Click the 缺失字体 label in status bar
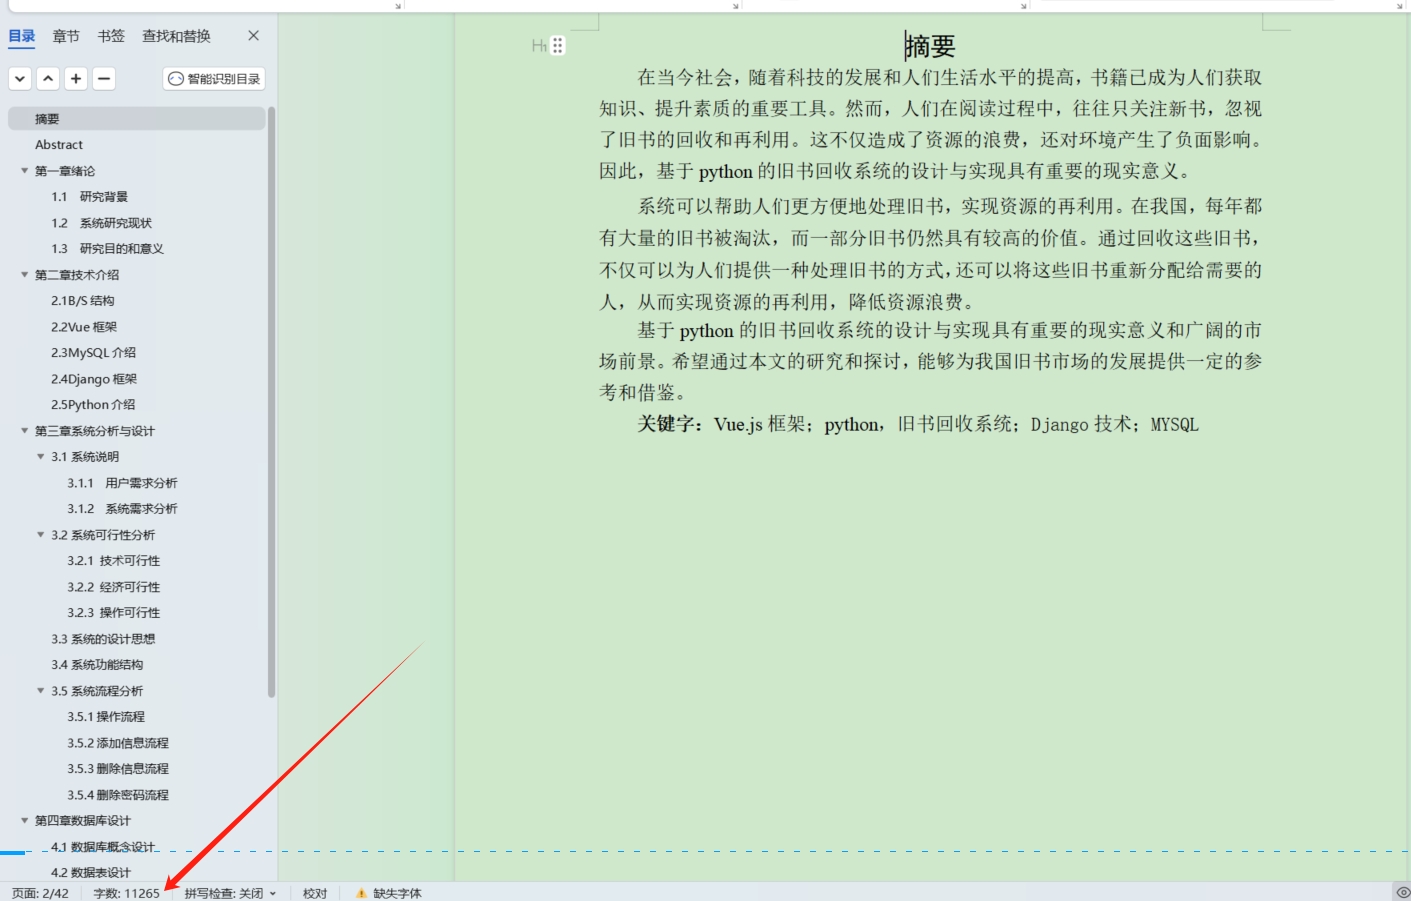This screenshot has width=1411, height=901. point(397,893)
